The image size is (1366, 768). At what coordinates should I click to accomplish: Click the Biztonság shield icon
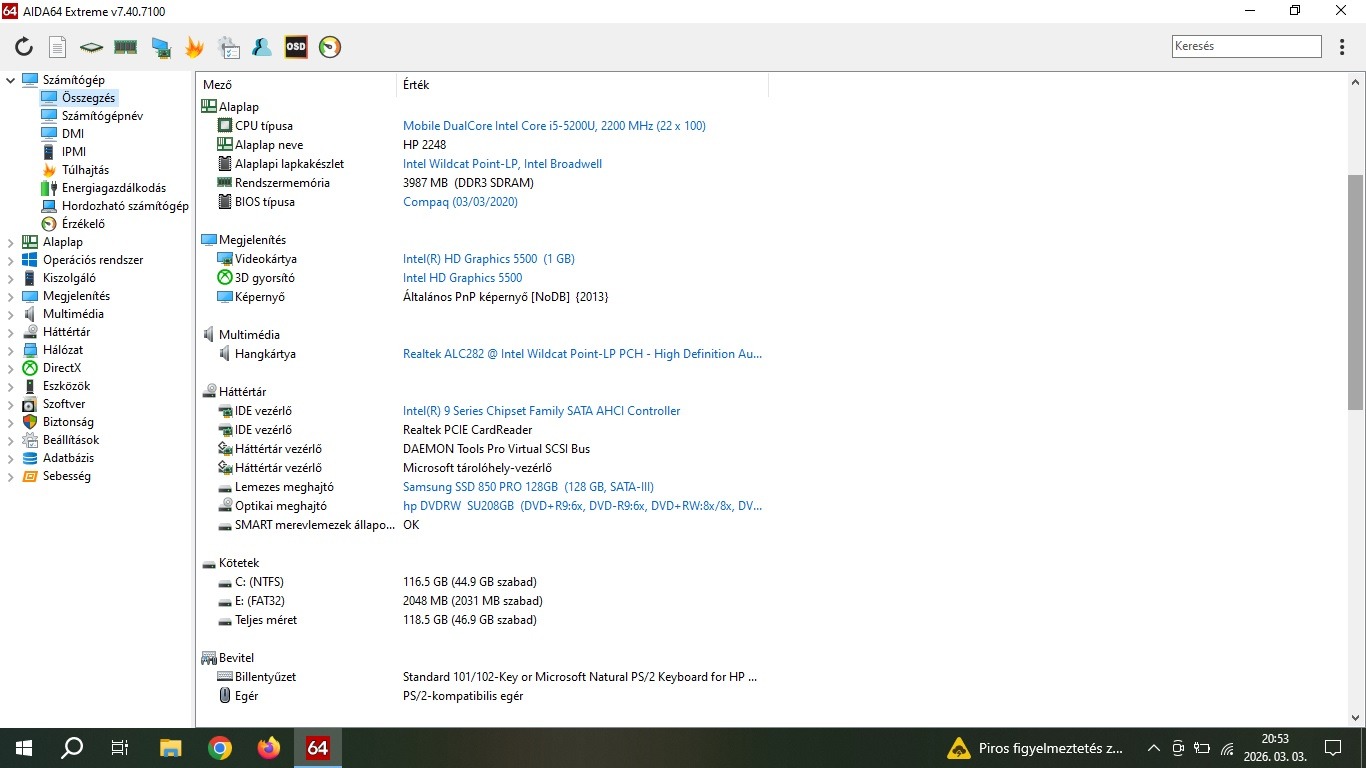tap(30, 422)
